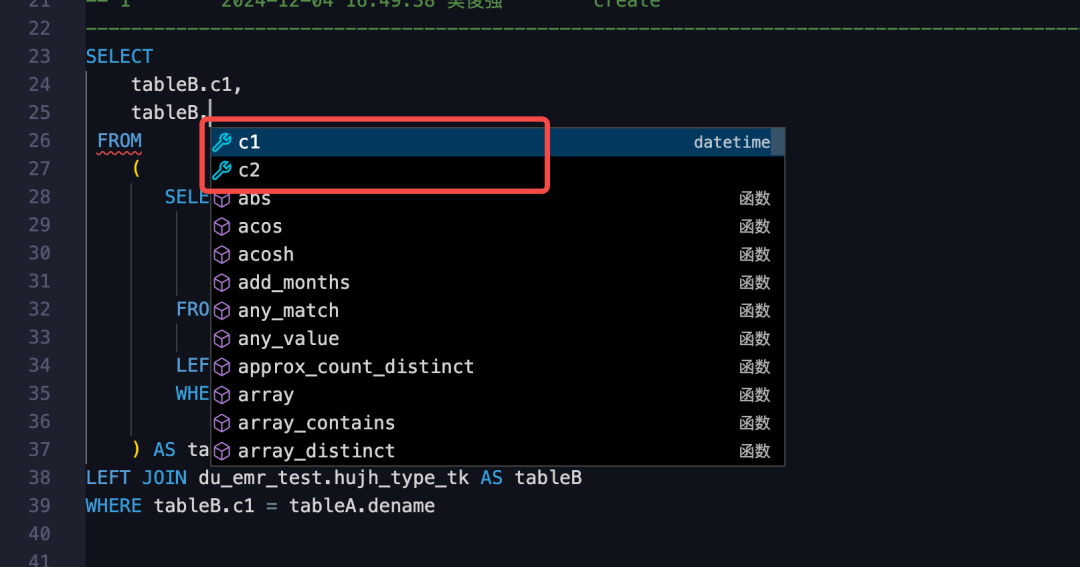
Task: Click the cube icon beside any_match
Action: 222,311
